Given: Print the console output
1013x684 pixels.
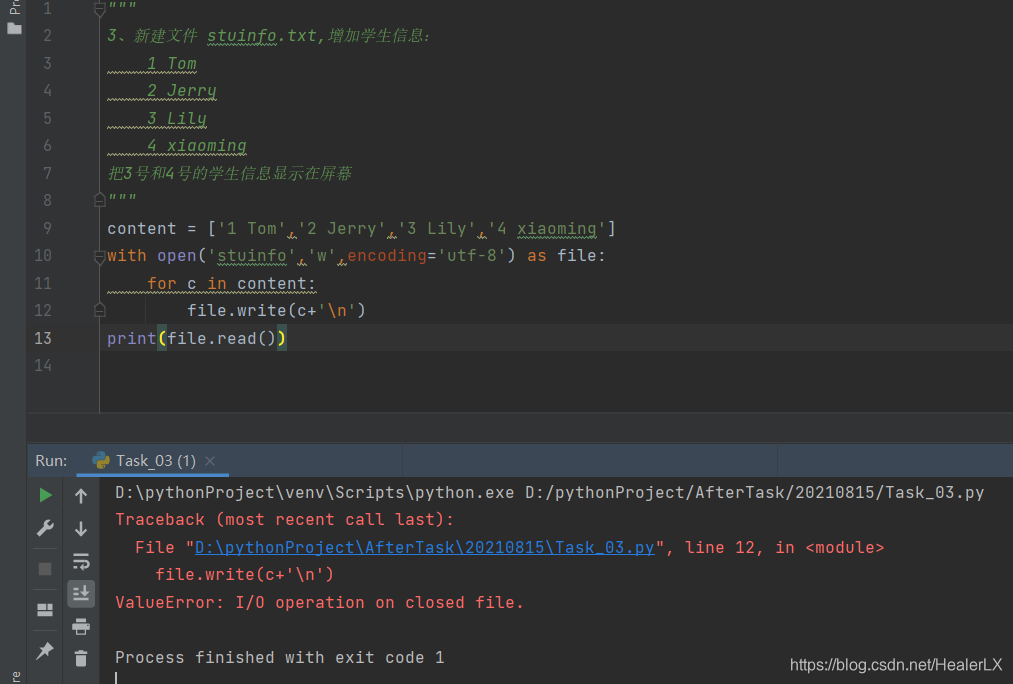Looking at the screenshot, I should [81, 627].
